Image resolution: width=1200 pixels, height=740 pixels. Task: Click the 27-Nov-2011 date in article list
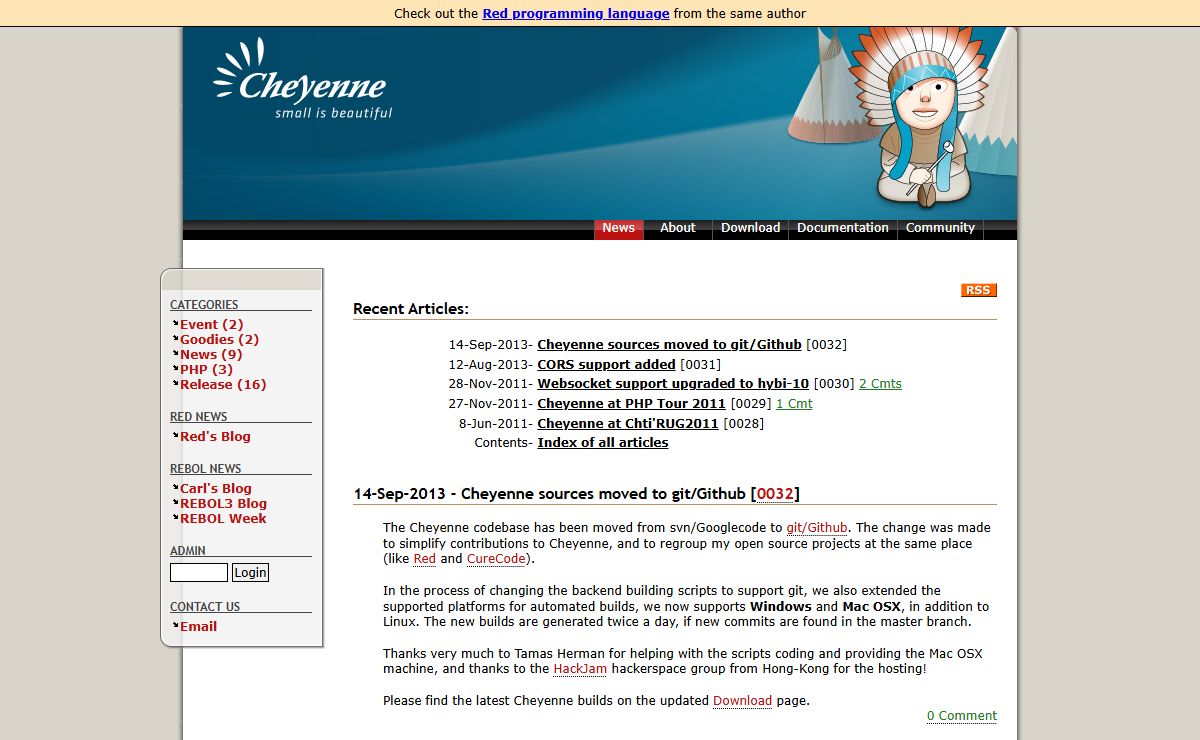[x=487, y=404]
